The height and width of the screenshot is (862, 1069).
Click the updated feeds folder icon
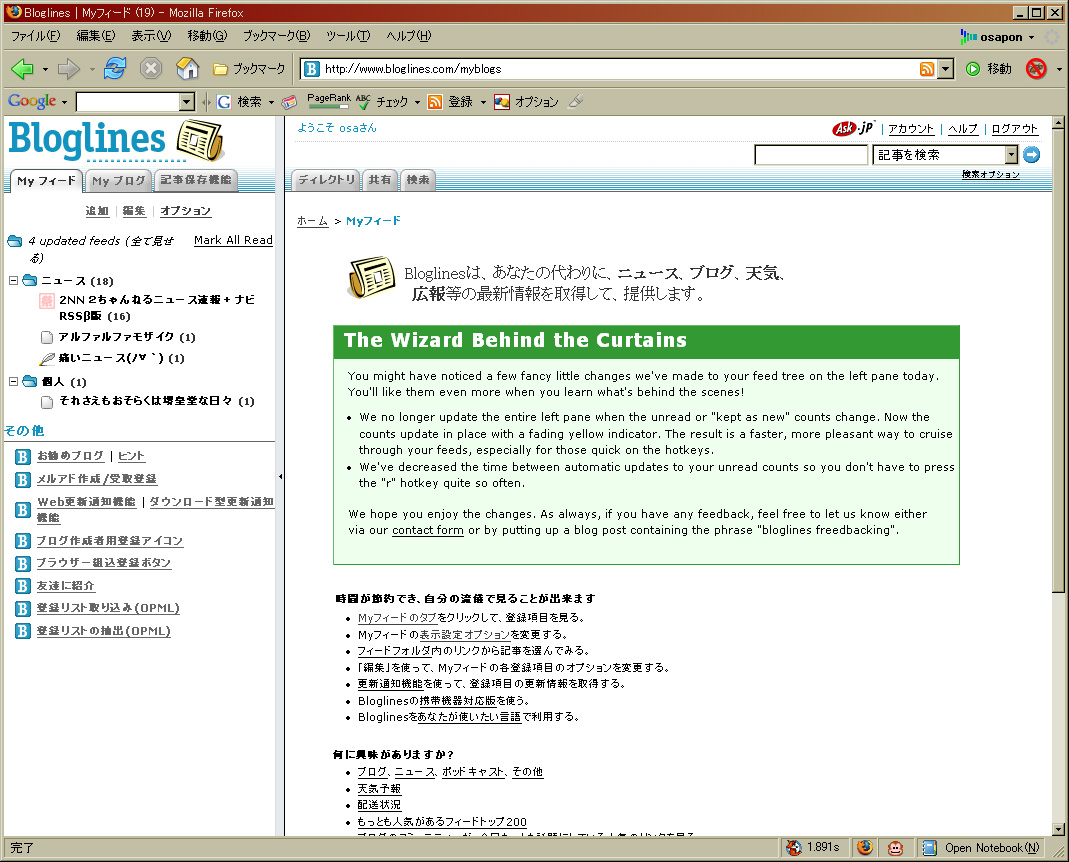(14, 241)
